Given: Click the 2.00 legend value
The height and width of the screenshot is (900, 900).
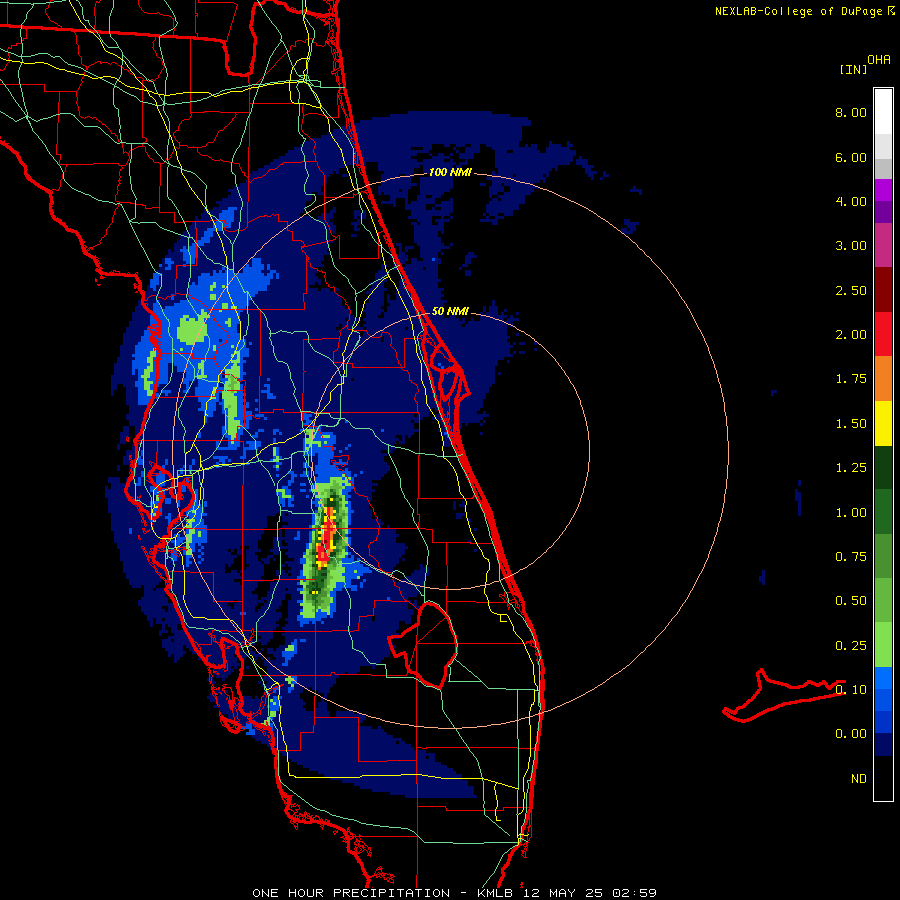Looking at the screenshot, I should (x=851, y=335).
